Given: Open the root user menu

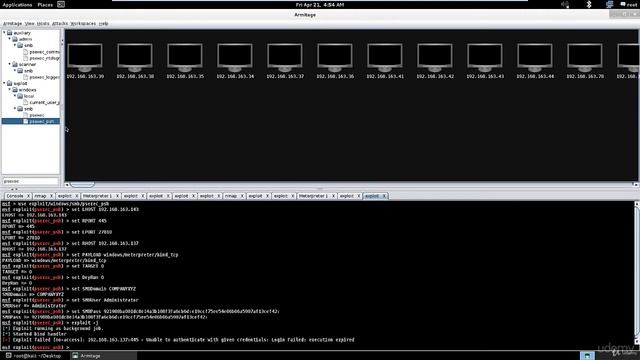Looking at the screenshot, I should point(629,4).
